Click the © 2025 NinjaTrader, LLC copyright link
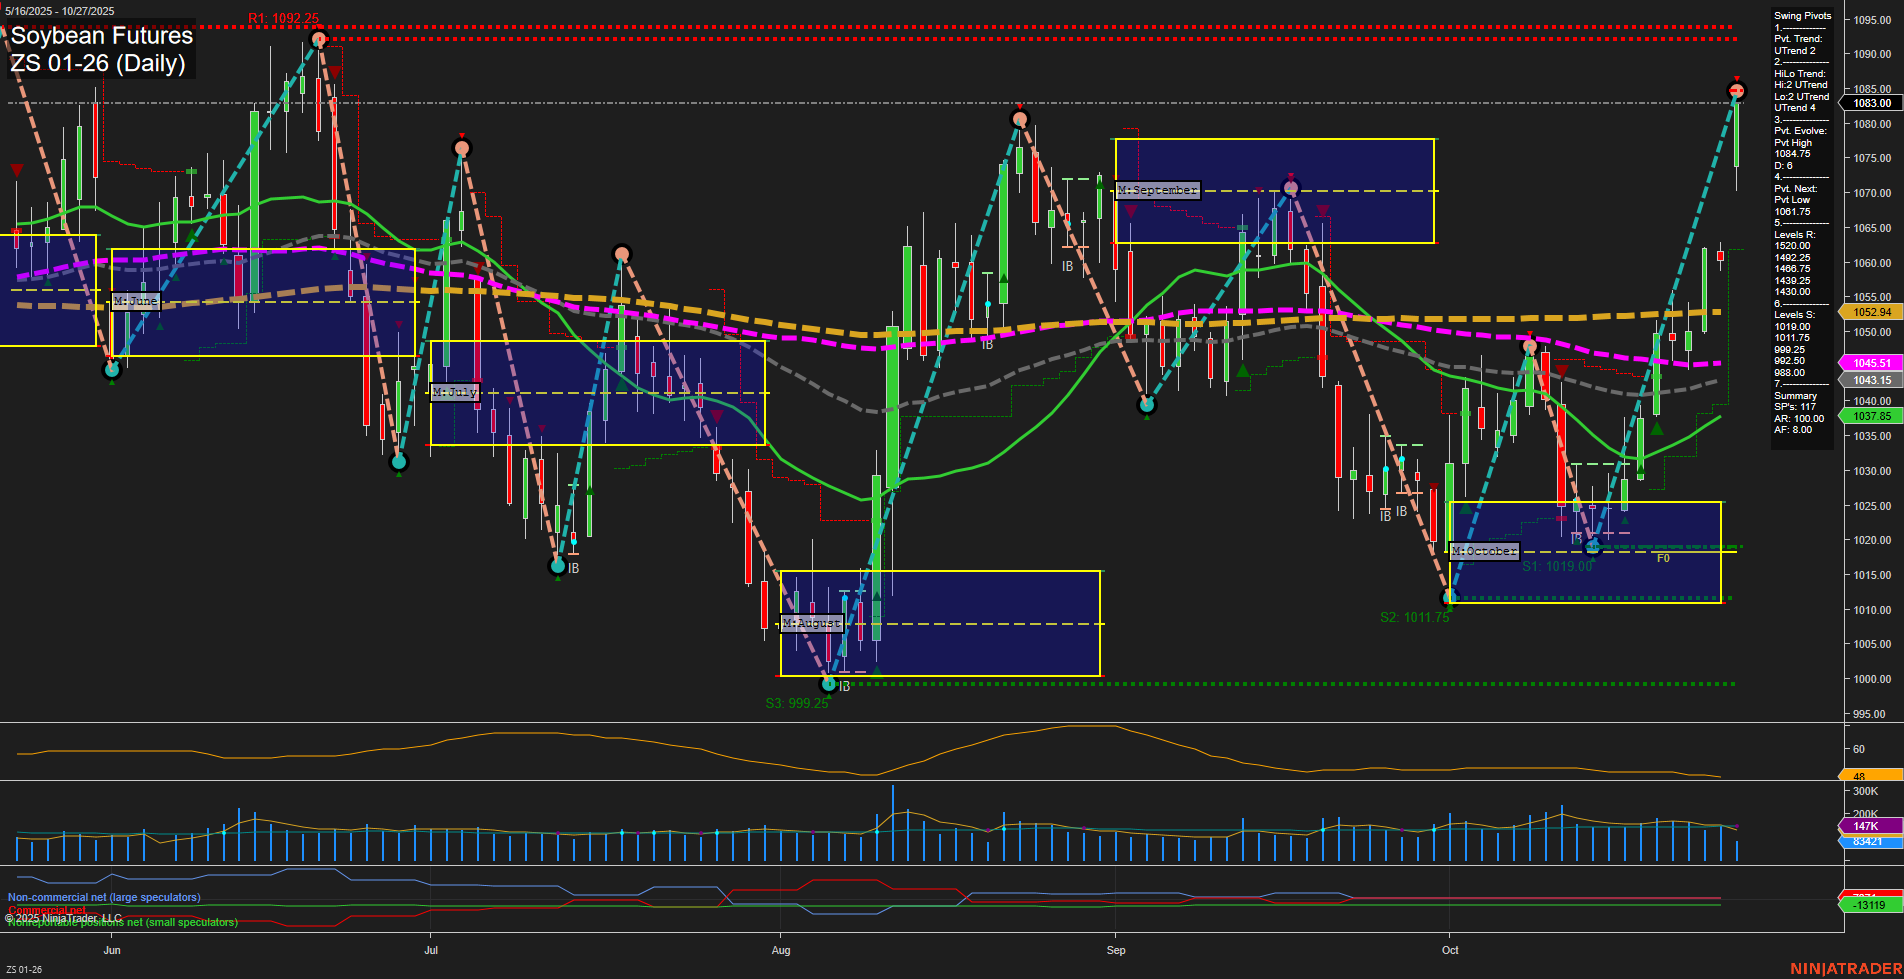Viewport: 1904px width, 979px height. click(63, 917)
